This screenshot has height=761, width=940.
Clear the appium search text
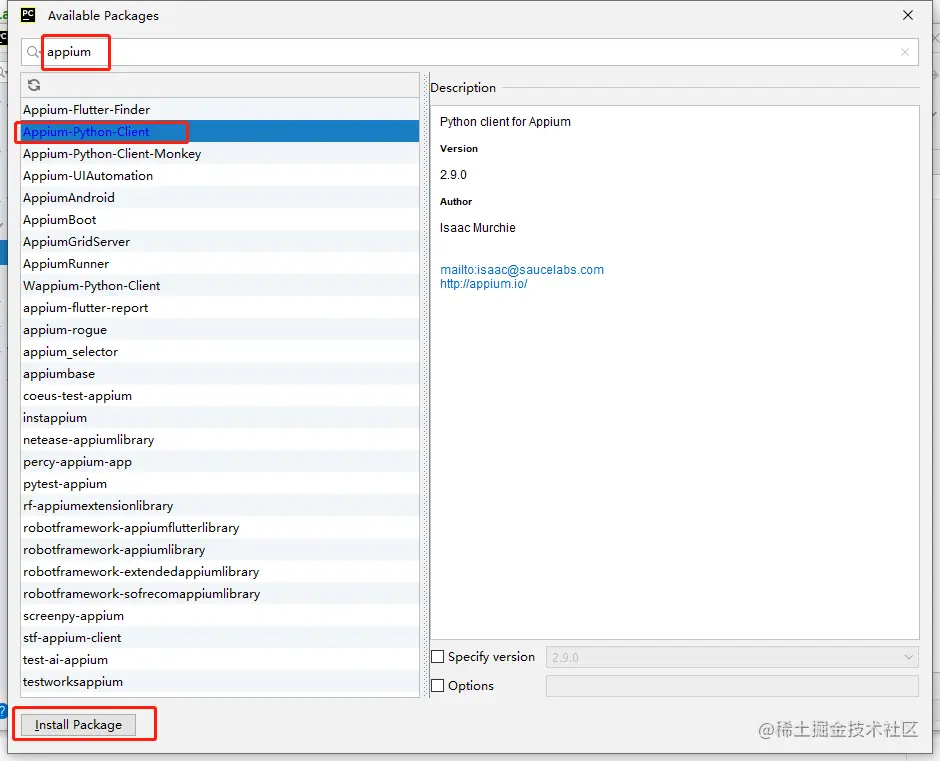click(x=905, y=52)
